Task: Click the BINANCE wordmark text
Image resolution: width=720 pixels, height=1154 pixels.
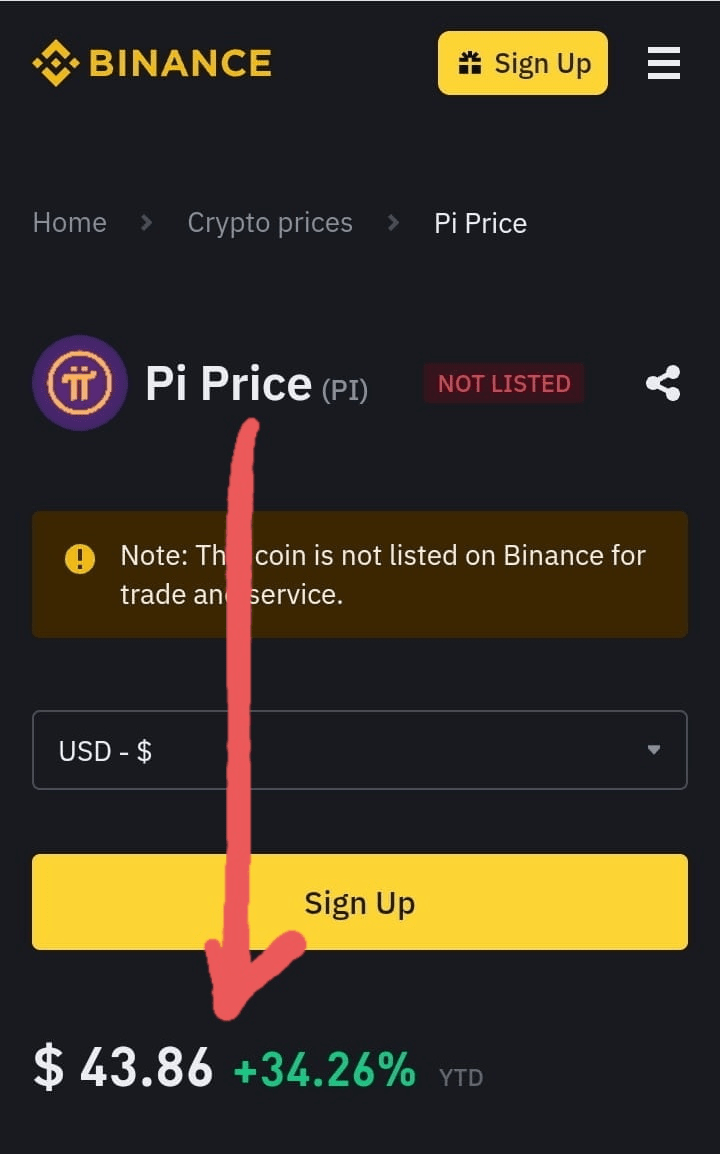Action: pyautogui.click(x=180, y=63)
